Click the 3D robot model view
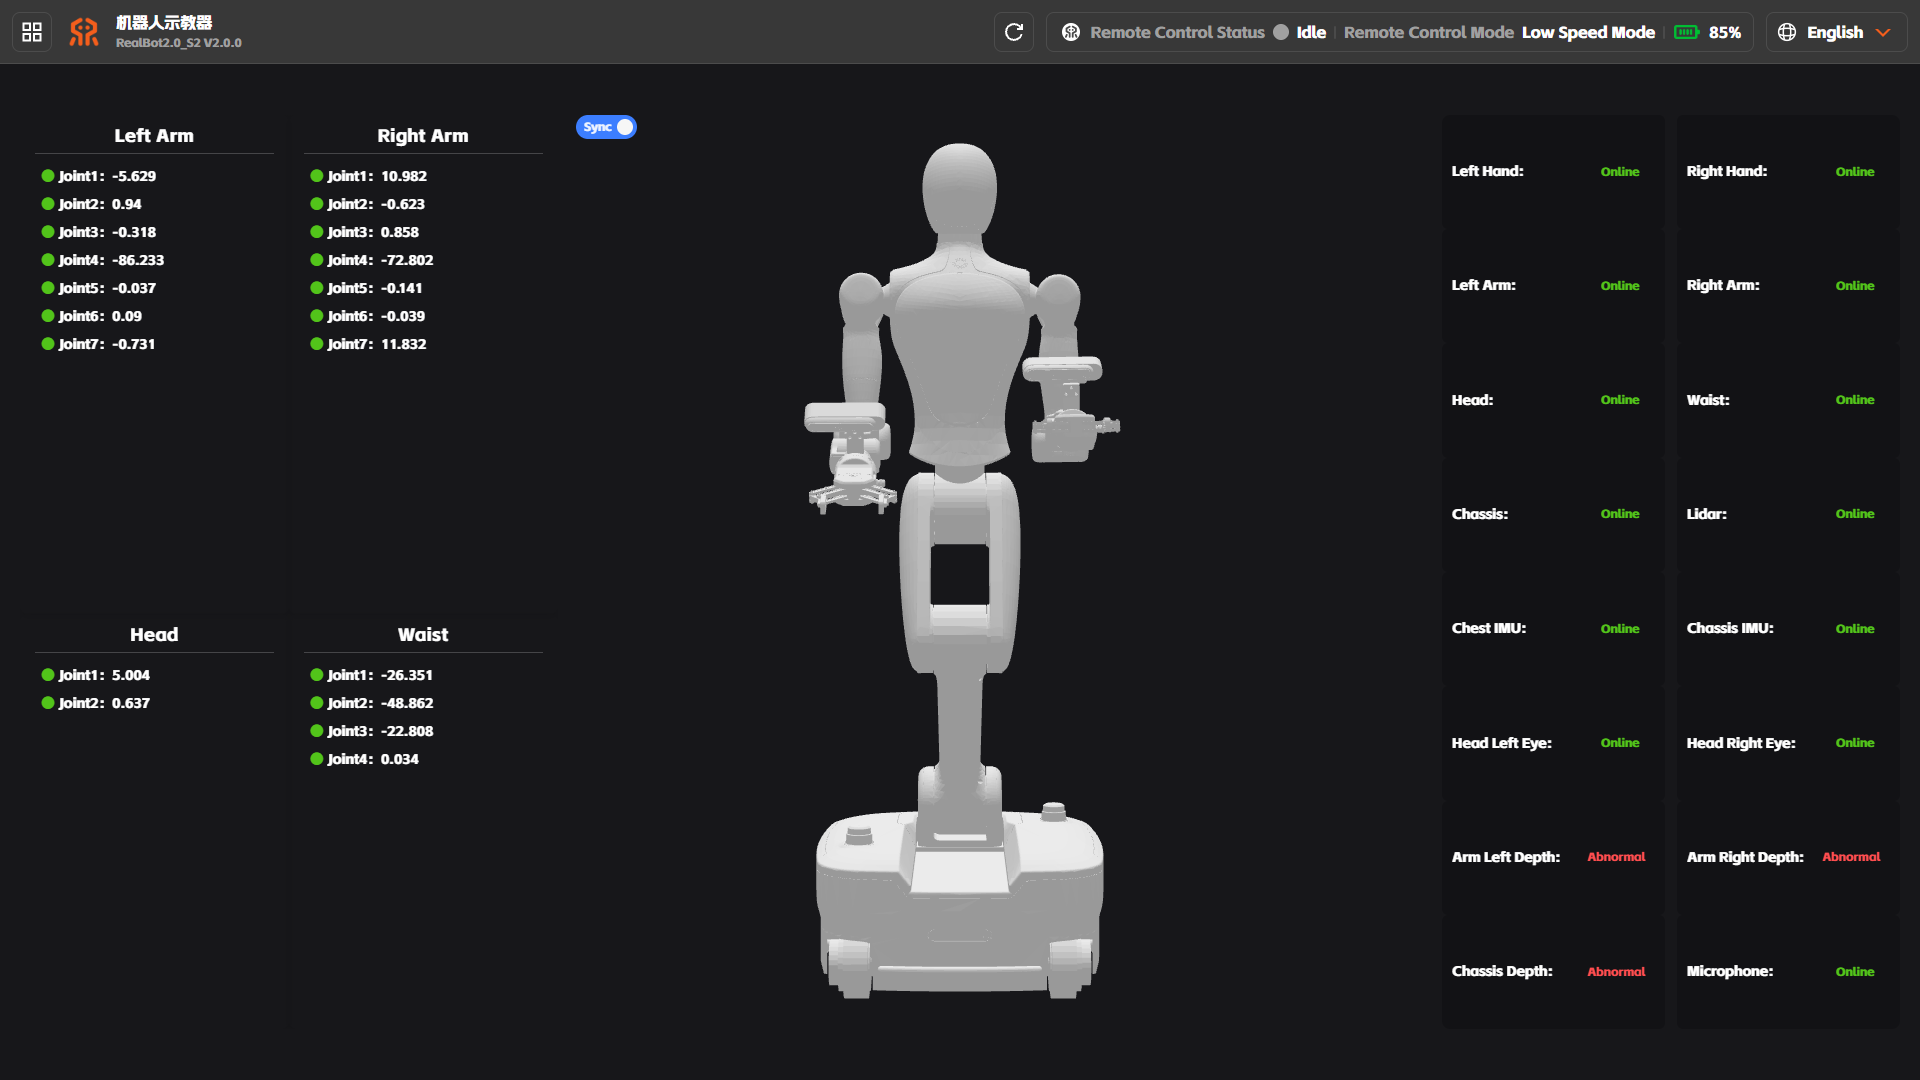 (x=960, y=570)
